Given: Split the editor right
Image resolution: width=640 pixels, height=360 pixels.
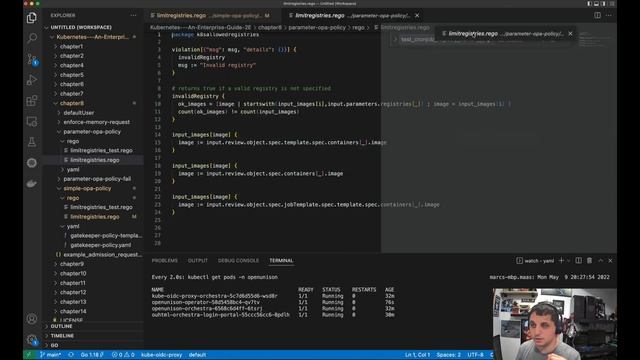Looking at the screenshot, I should 598,15.
